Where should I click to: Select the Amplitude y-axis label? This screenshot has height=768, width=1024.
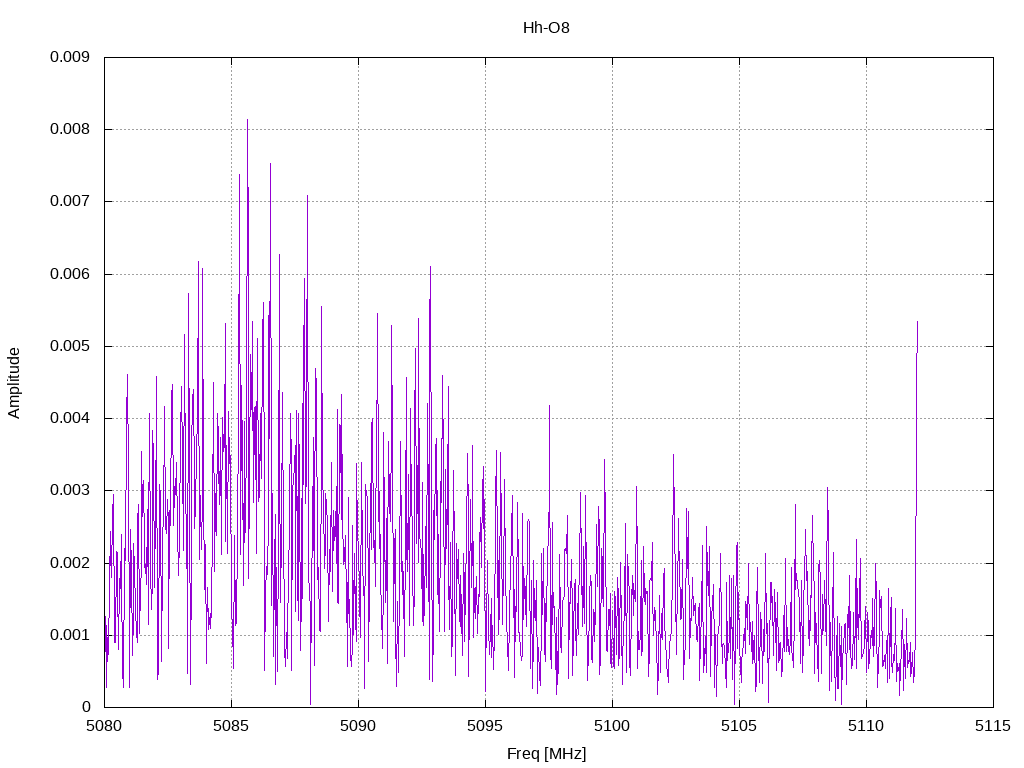tap(14, 383)
